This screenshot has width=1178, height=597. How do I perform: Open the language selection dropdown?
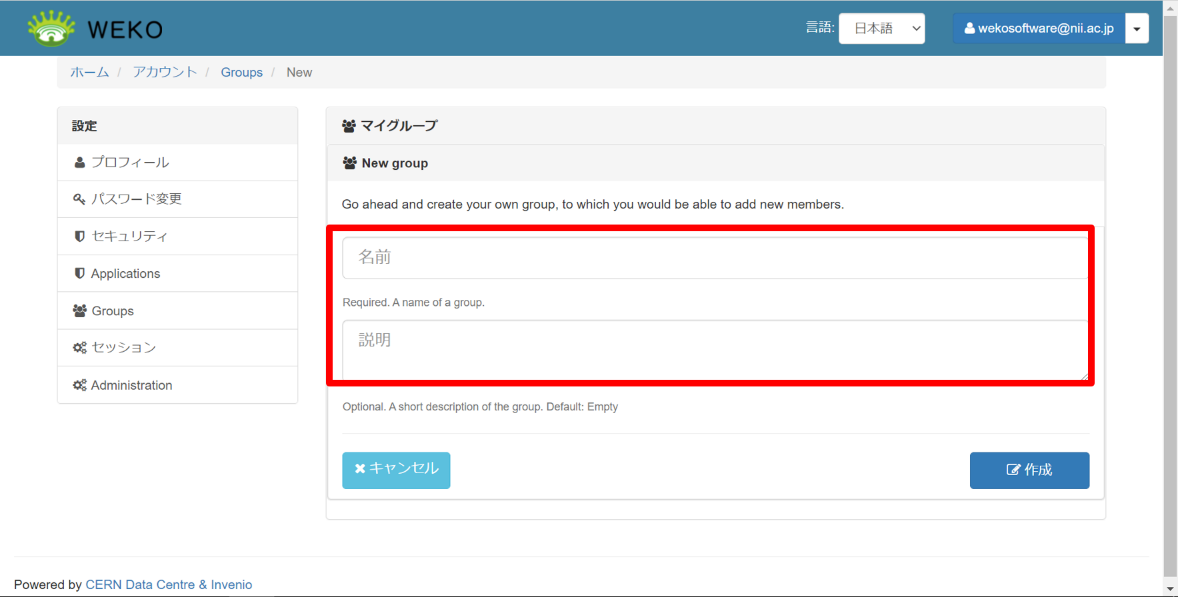pyautogui.click(x=881, y=28)
